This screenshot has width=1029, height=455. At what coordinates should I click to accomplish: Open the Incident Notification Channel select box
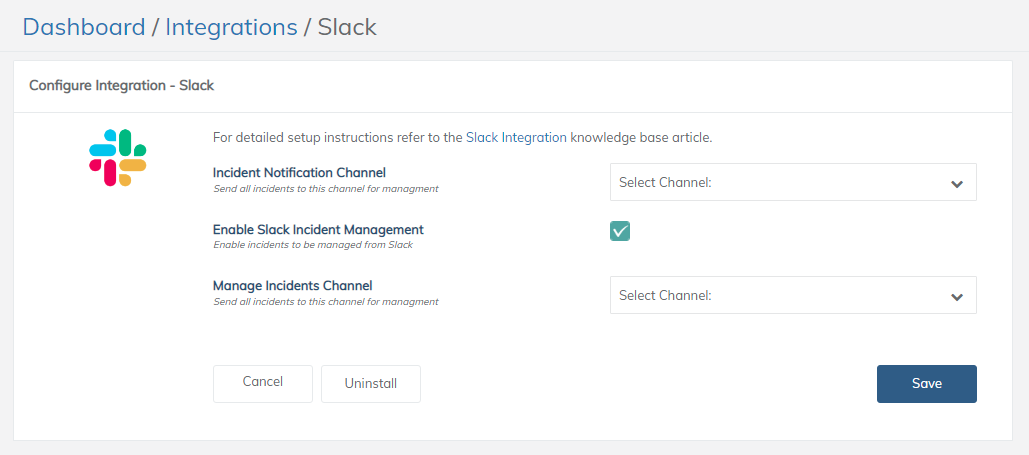click(x=780, y=183)
